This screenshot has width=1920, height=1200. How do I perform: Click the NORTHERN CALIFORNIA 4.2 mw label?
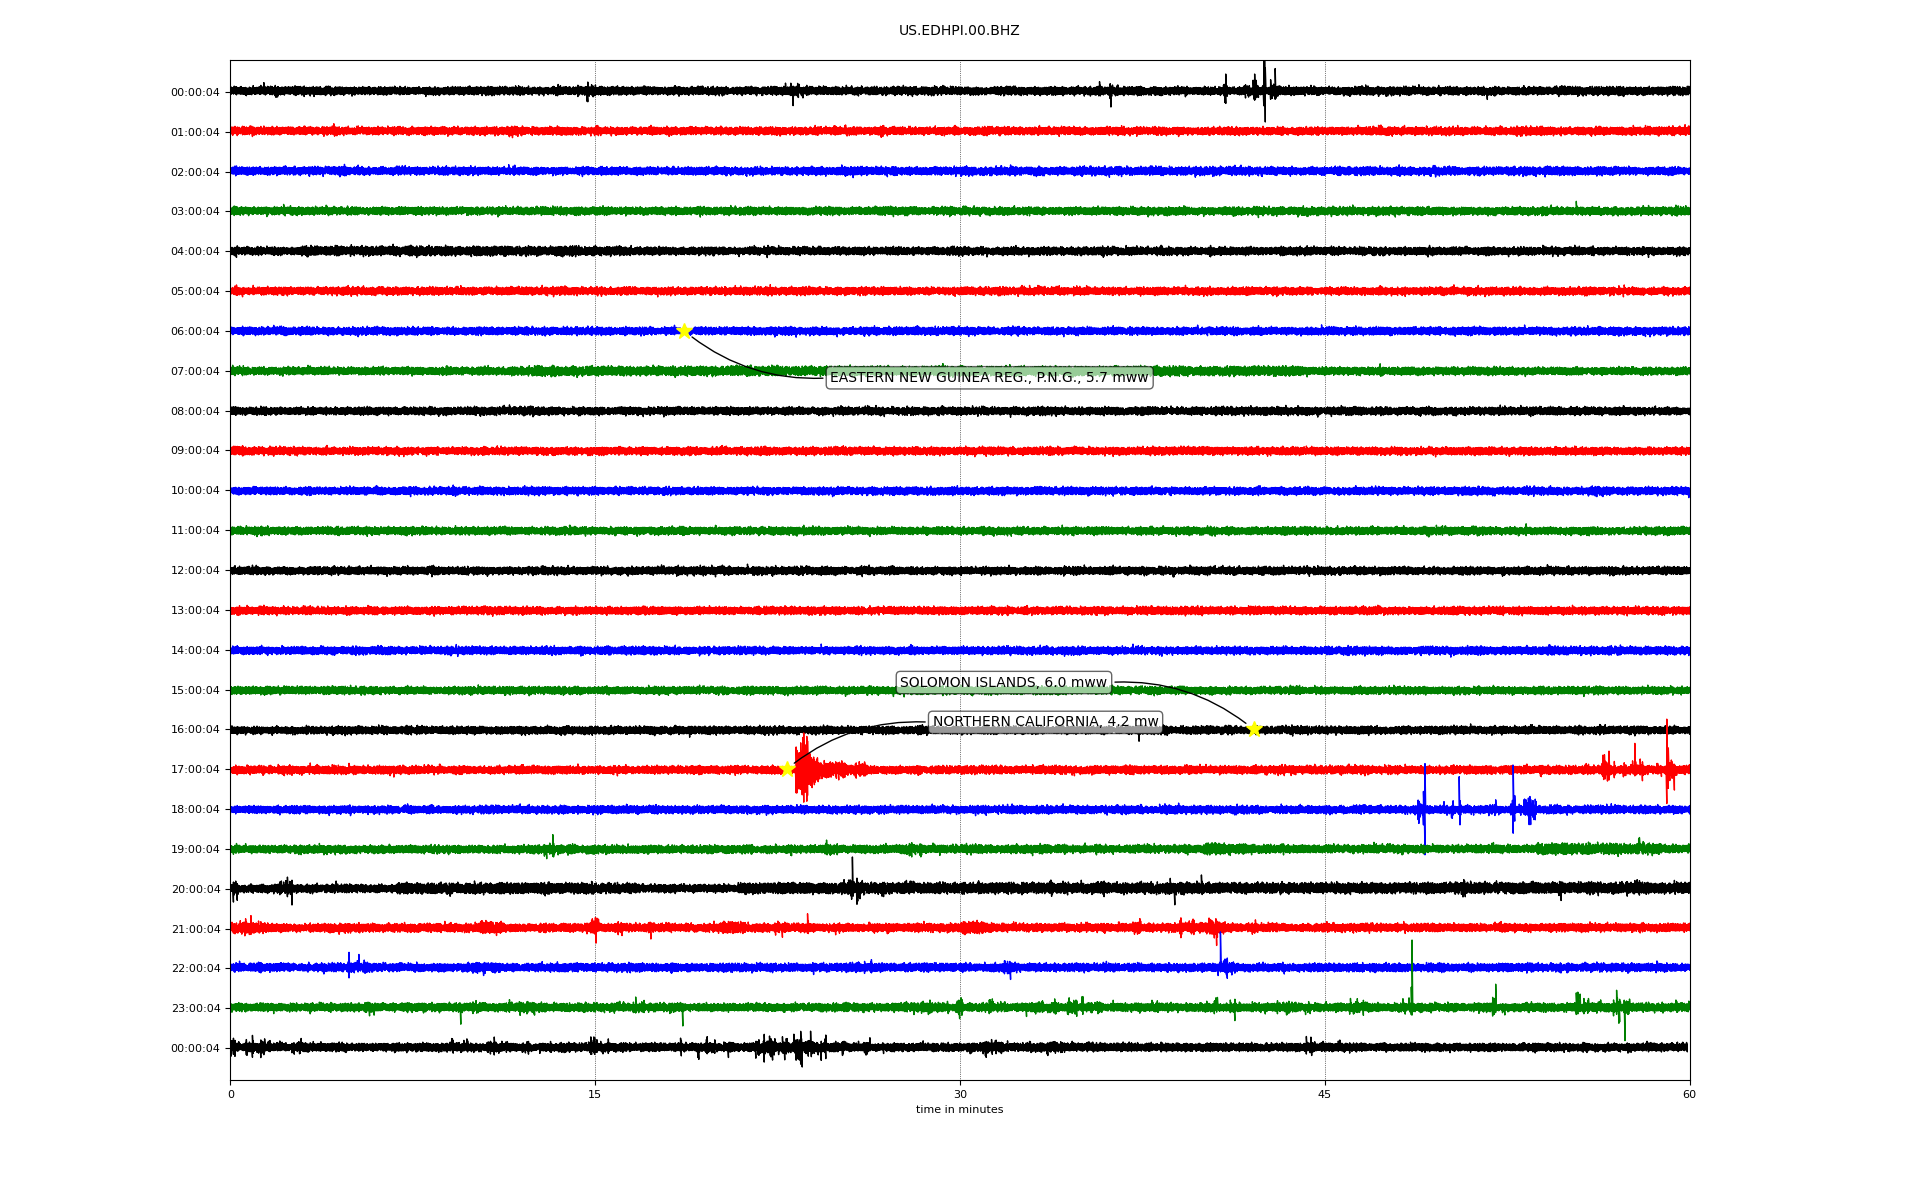pos(1045,722)
